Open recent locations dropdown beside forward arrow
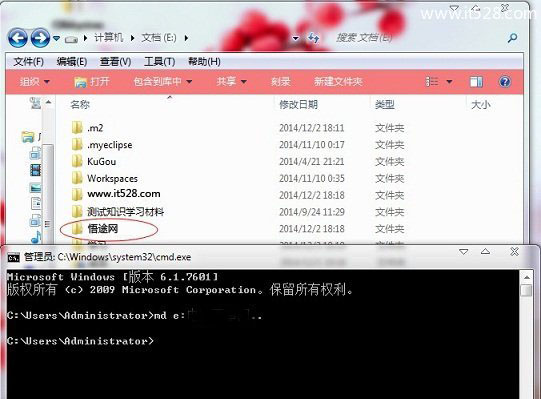Viewport: 541px width, 399px height. pos(56,38)
